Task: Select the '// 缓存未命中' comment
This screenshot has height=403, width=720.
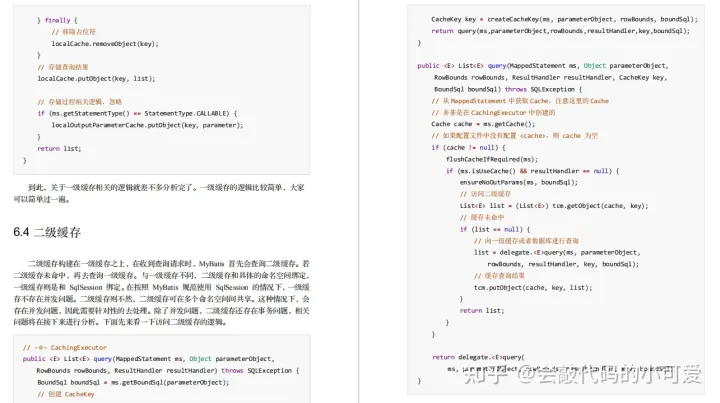Action: click(482, 218)
